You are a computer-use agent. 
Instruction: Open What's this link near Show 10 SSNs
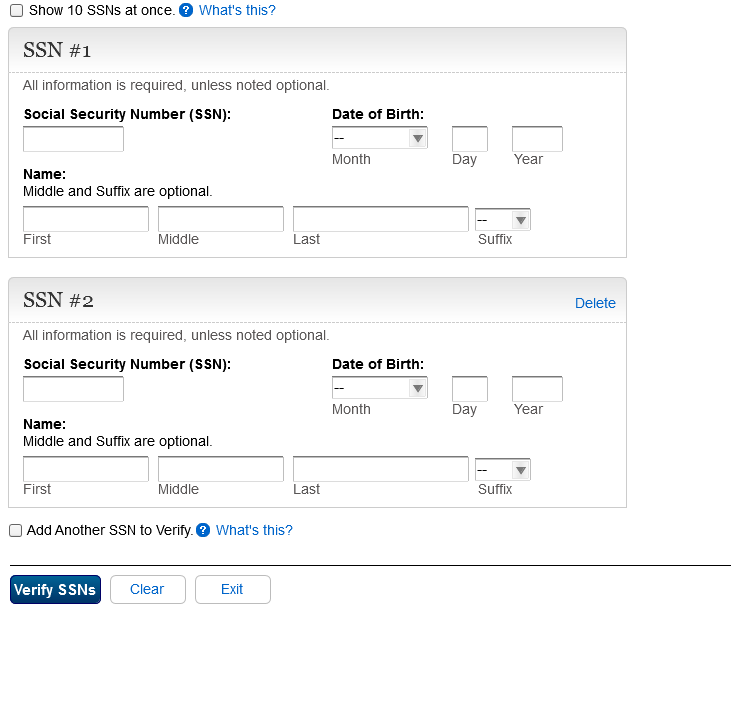(x=237, y=11)
